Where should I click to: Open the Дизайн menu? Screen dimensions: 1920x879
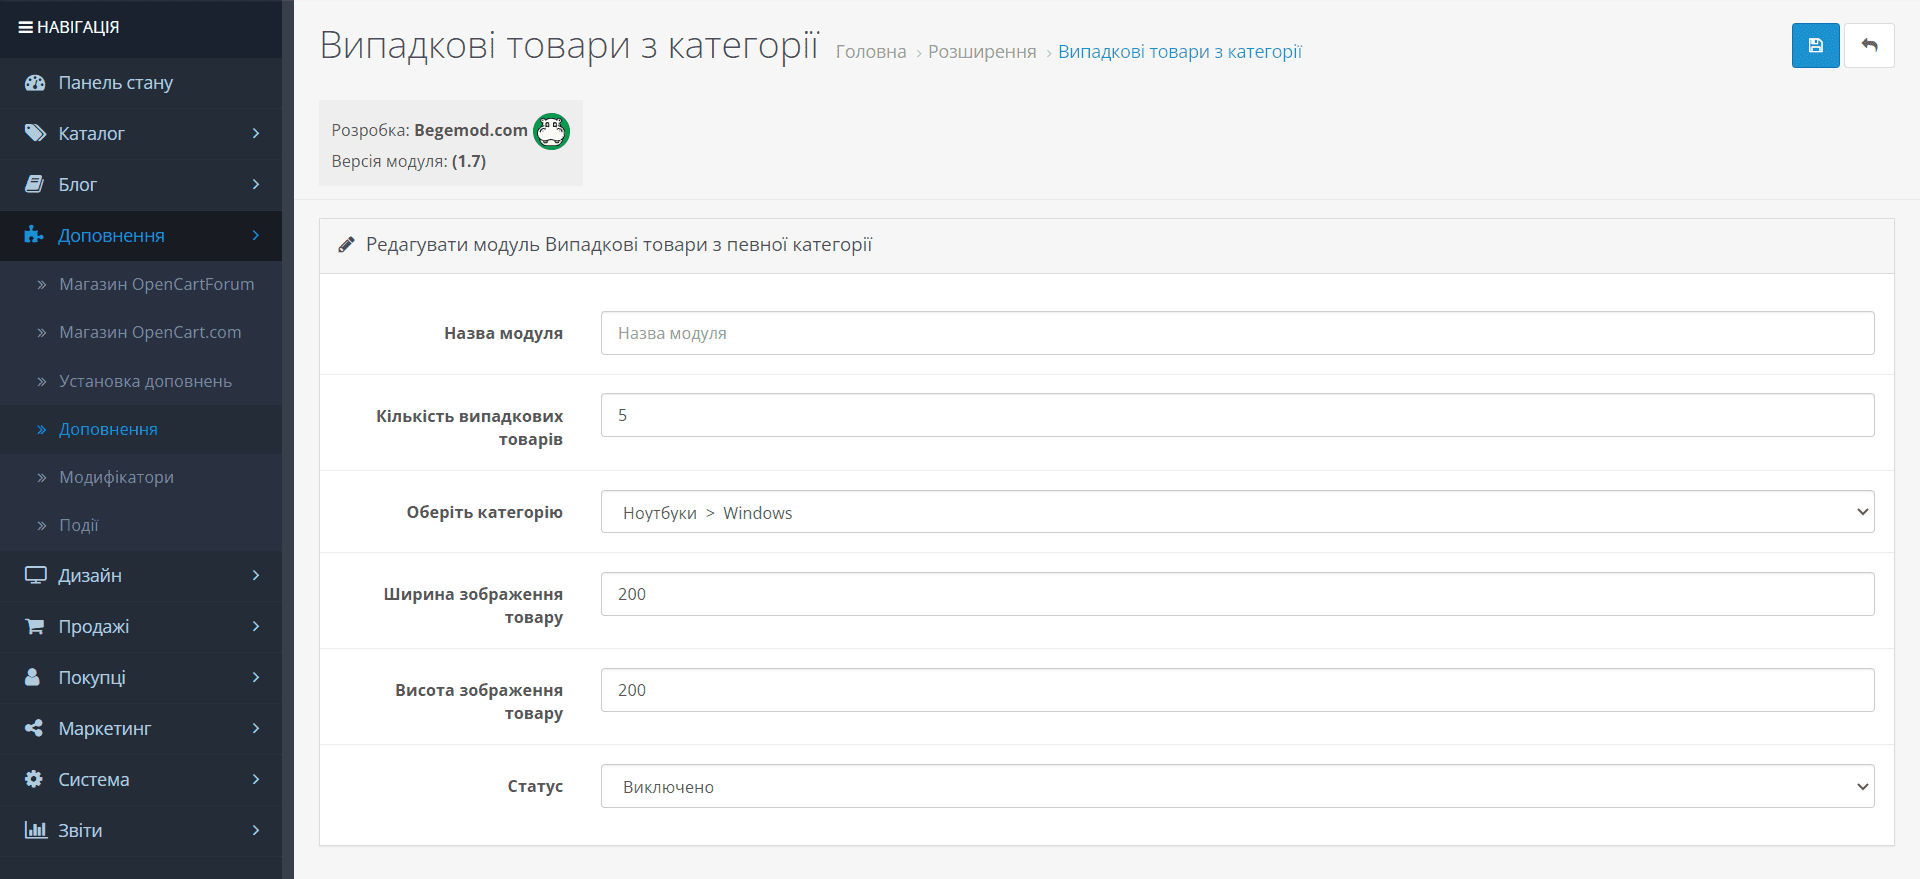(x=141, y=575)
